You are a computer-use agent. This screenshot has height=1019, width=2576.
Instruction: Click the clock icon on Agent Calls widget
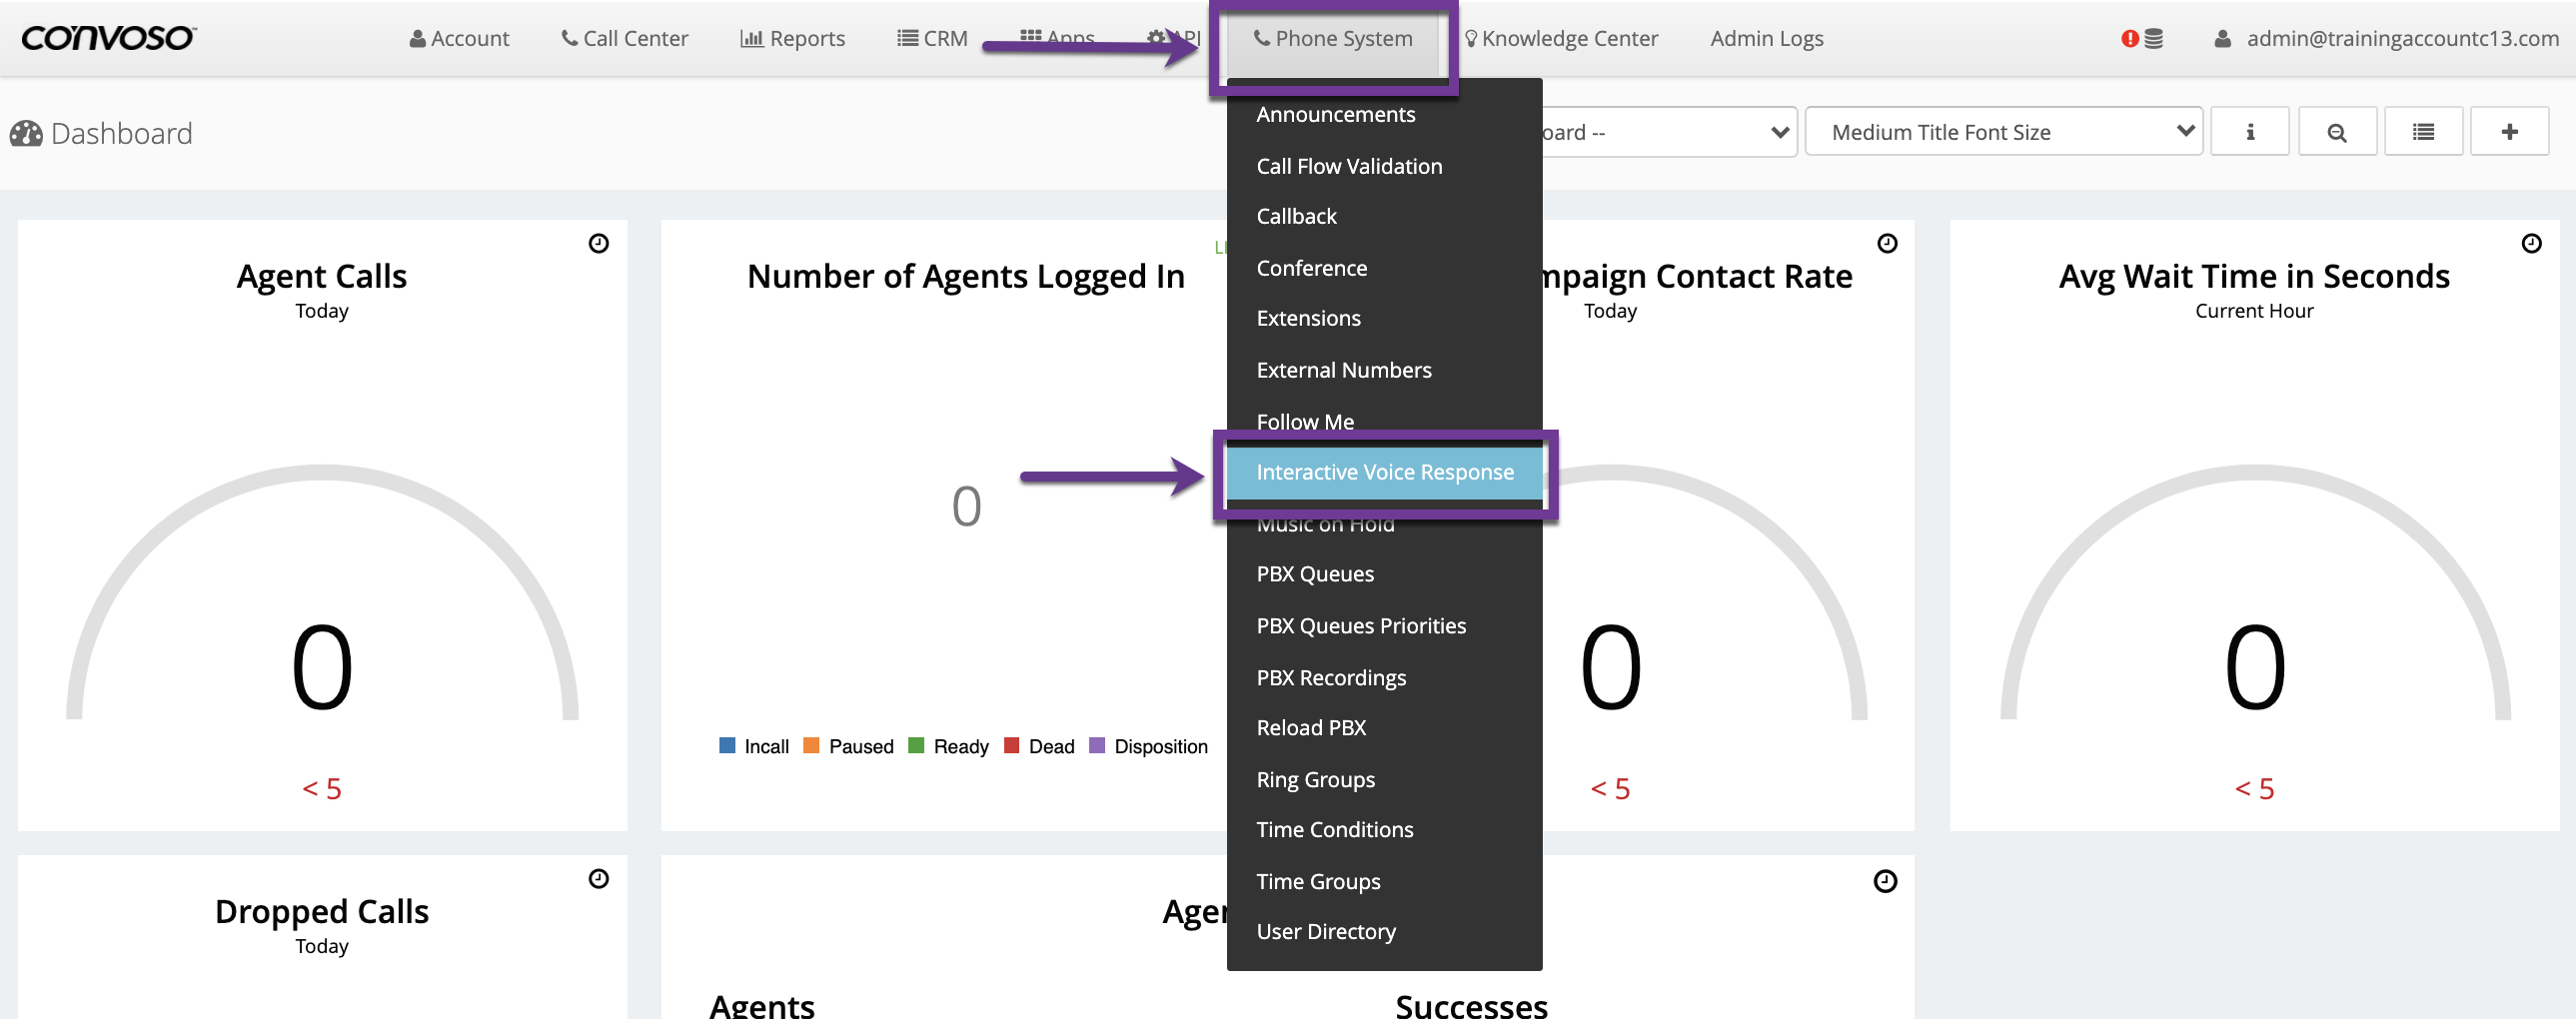click(598, 243)
